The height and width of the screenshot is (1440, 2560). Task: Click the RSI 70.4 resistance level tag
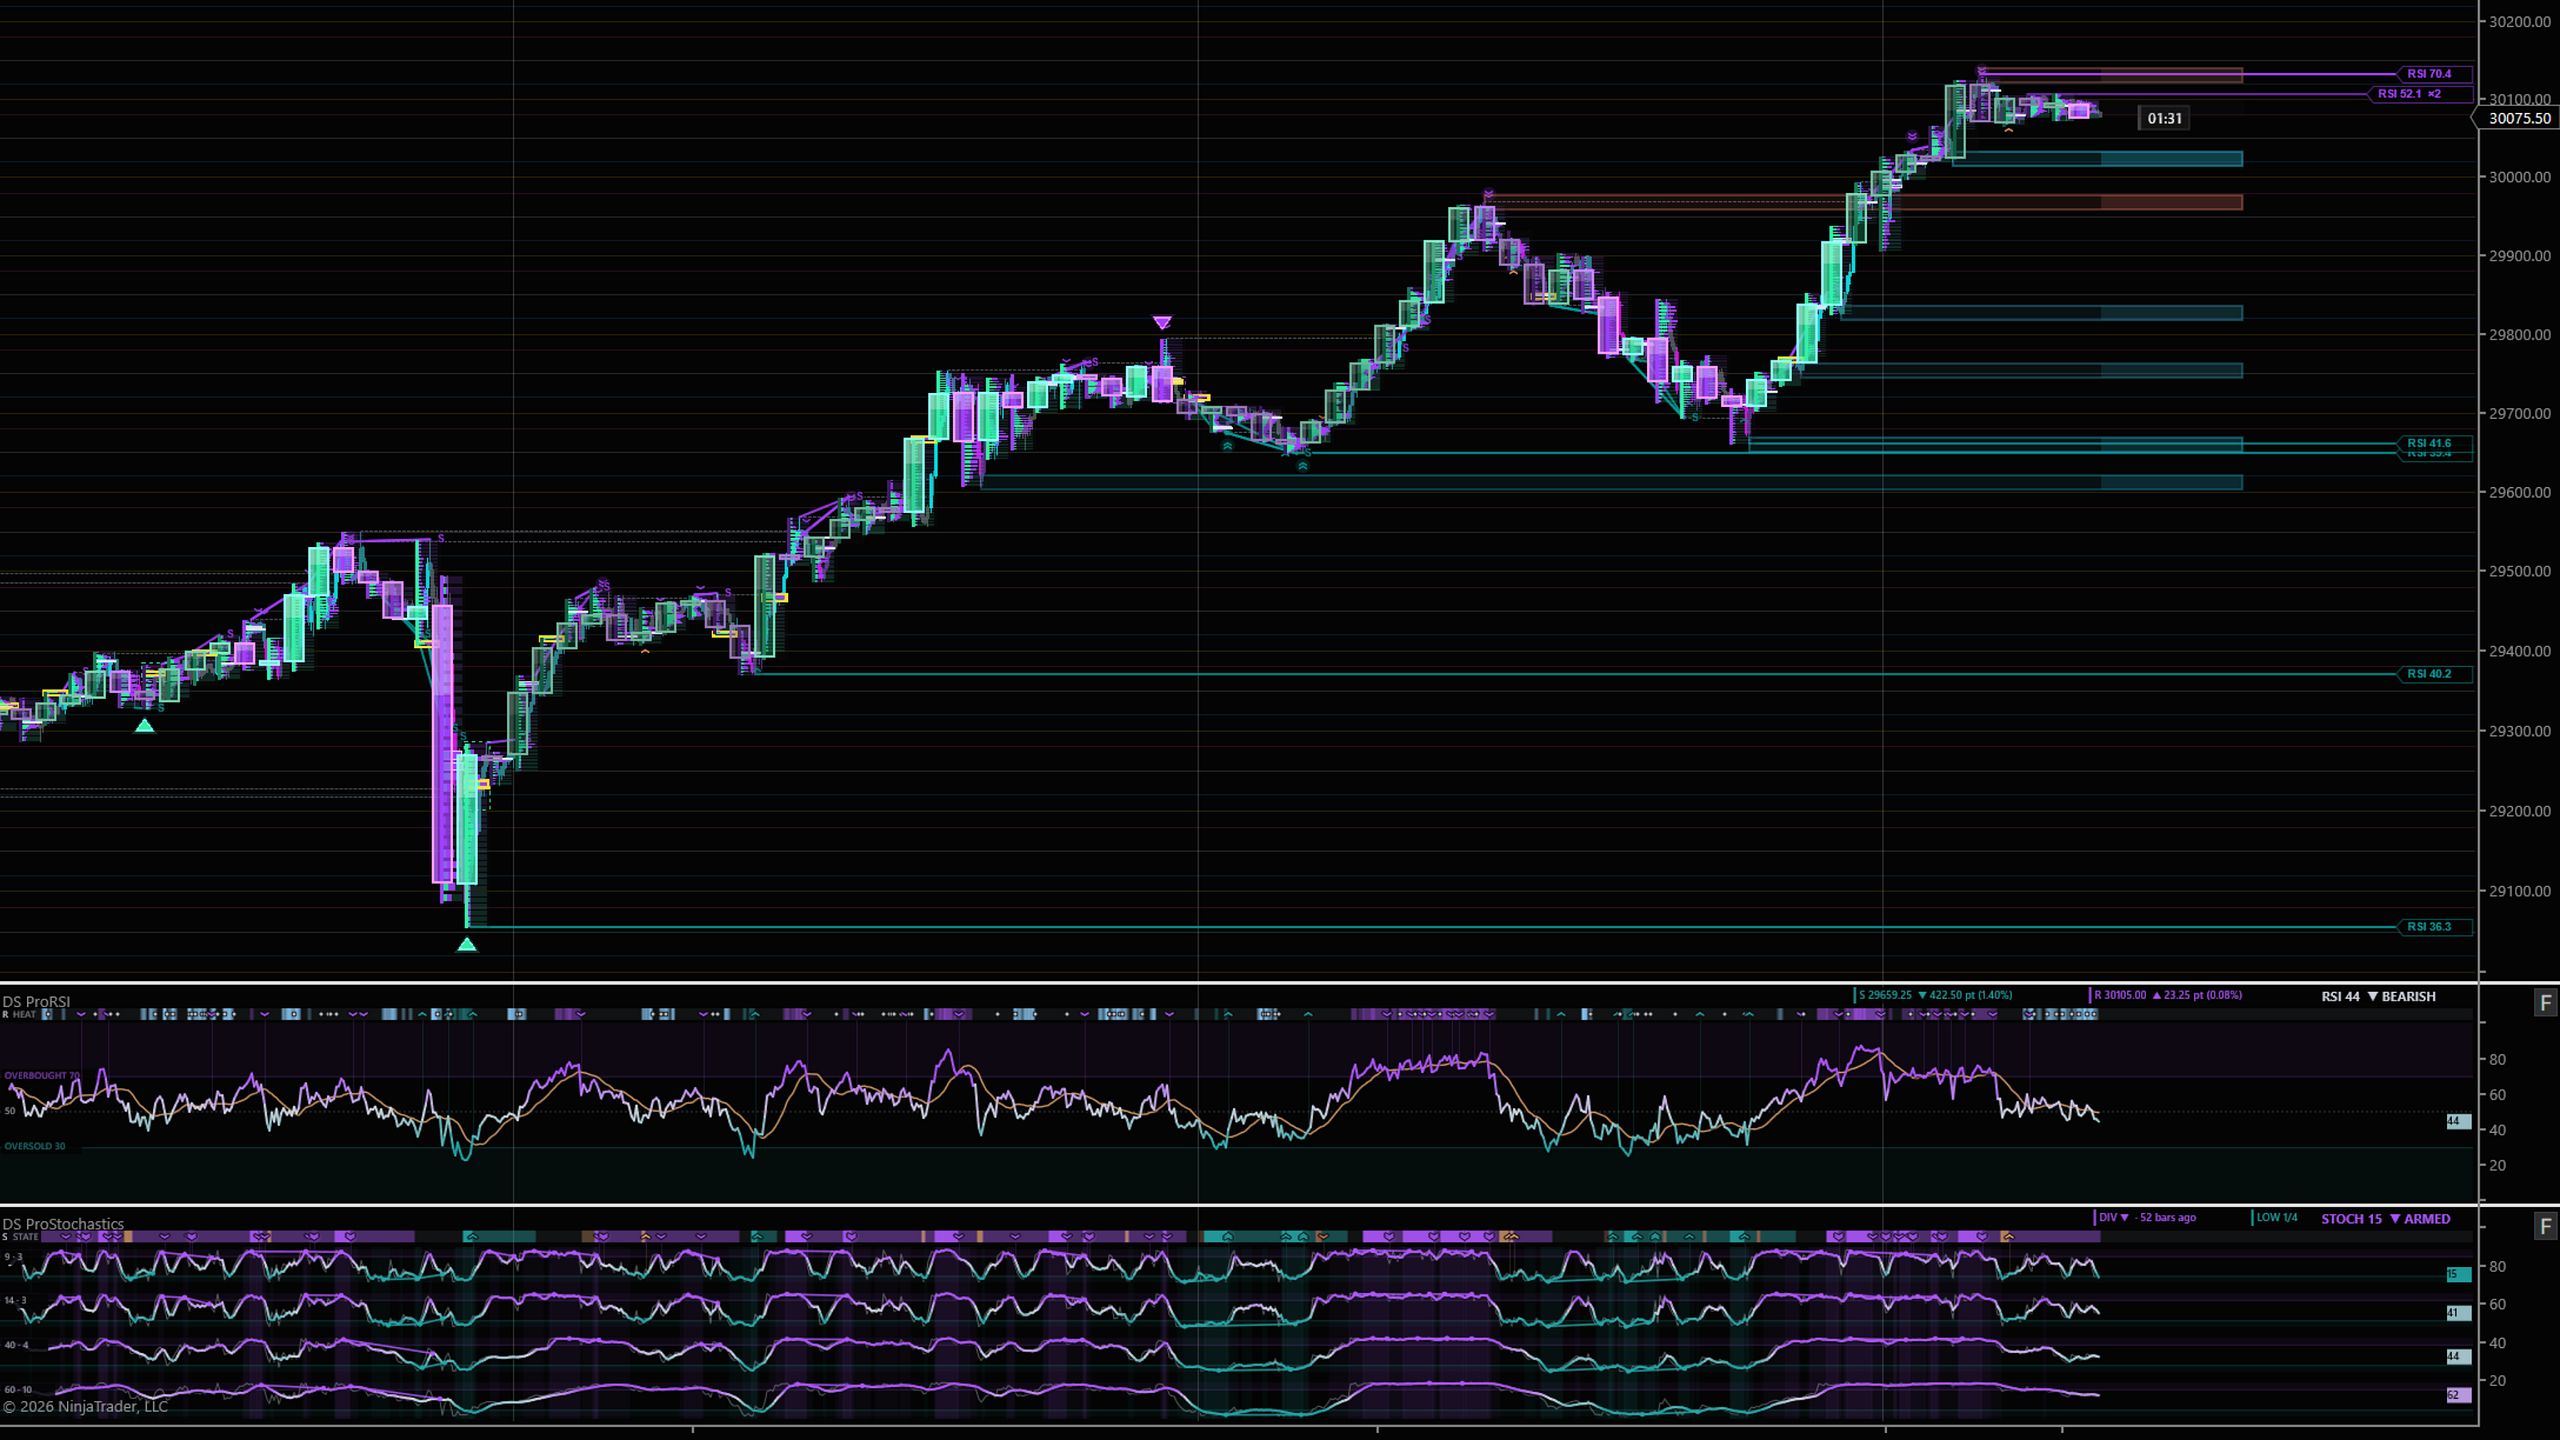[2435, 74]
